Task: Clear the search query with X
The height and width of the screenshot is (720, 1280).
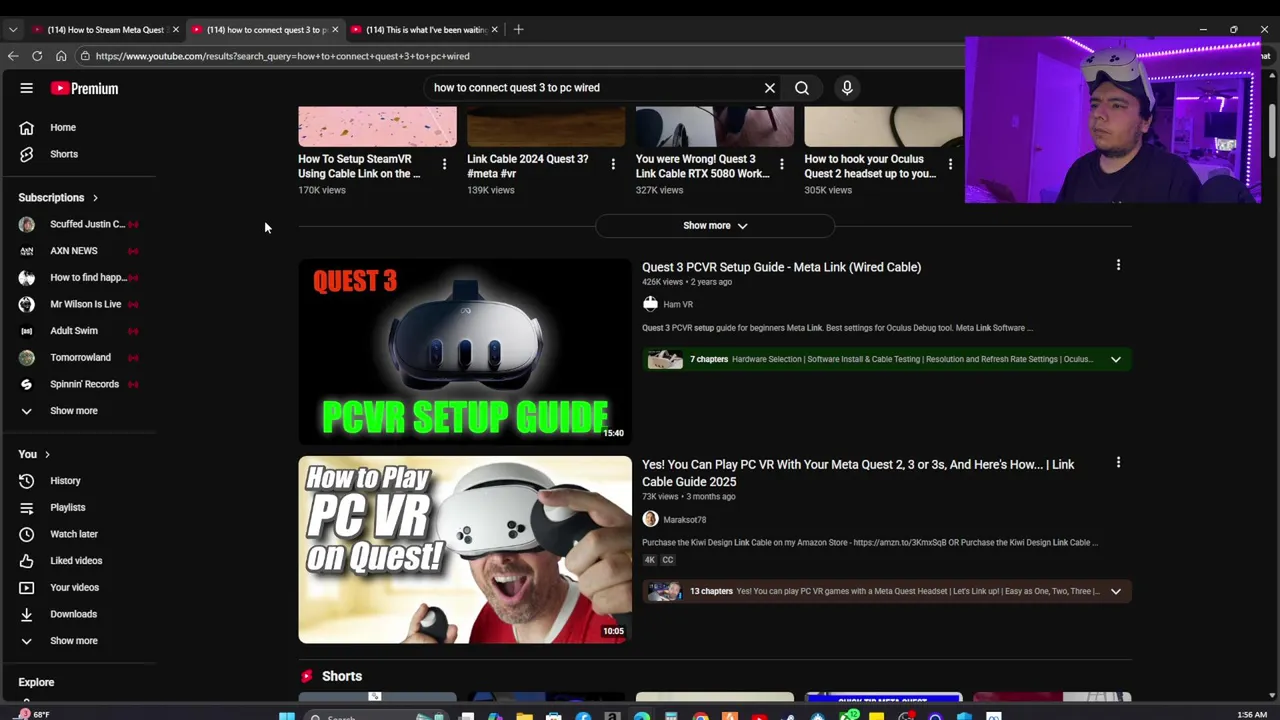Action: coord(770,88)
